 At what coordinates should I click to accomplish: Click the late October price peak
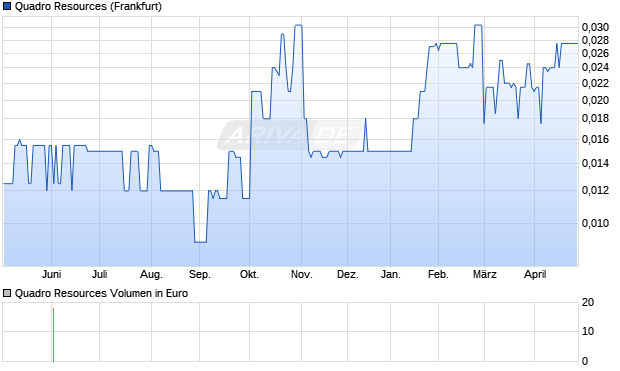(x=299, y=25)
